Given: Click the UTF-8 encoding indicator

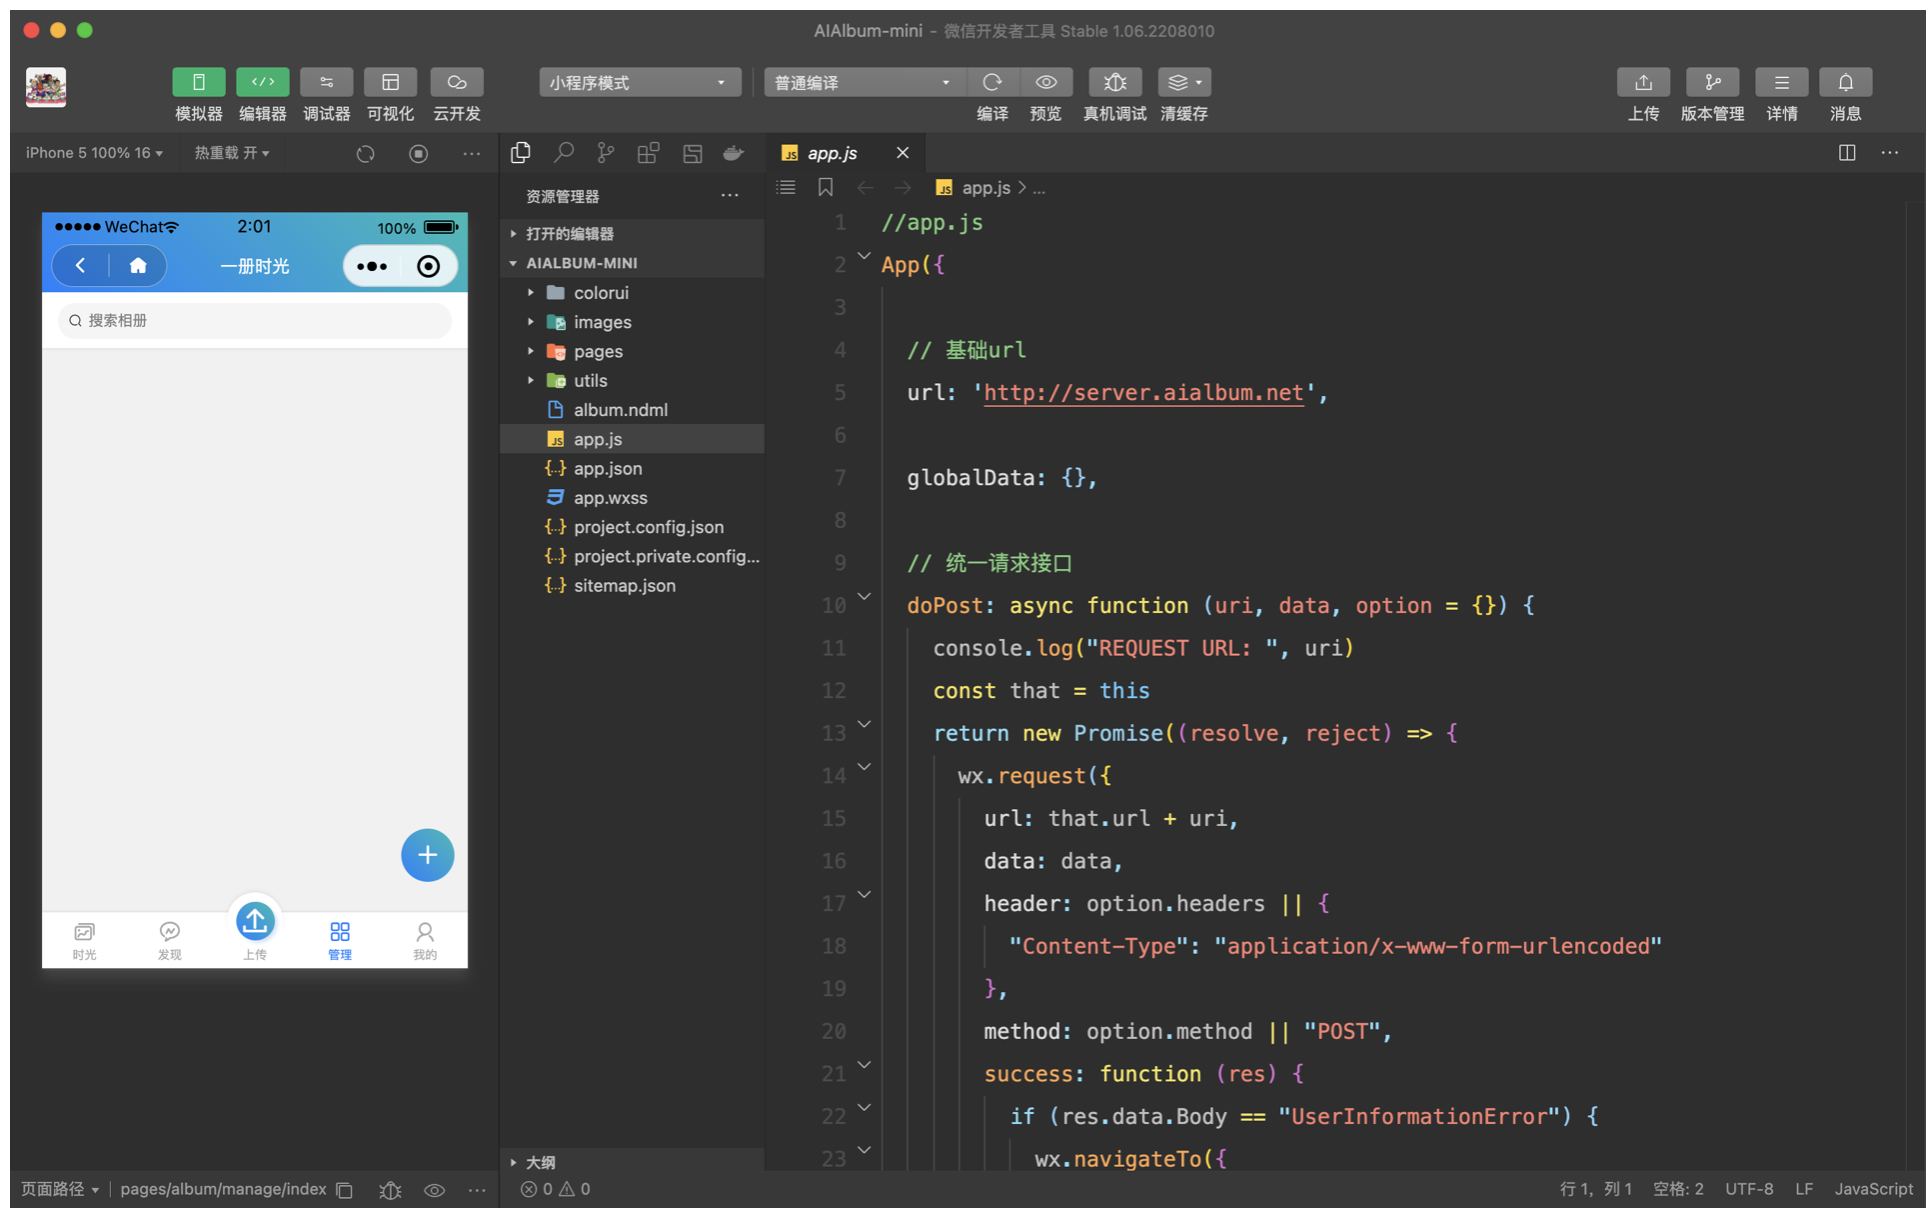Looking at the screenshot, I should tap(1749, 1189).
